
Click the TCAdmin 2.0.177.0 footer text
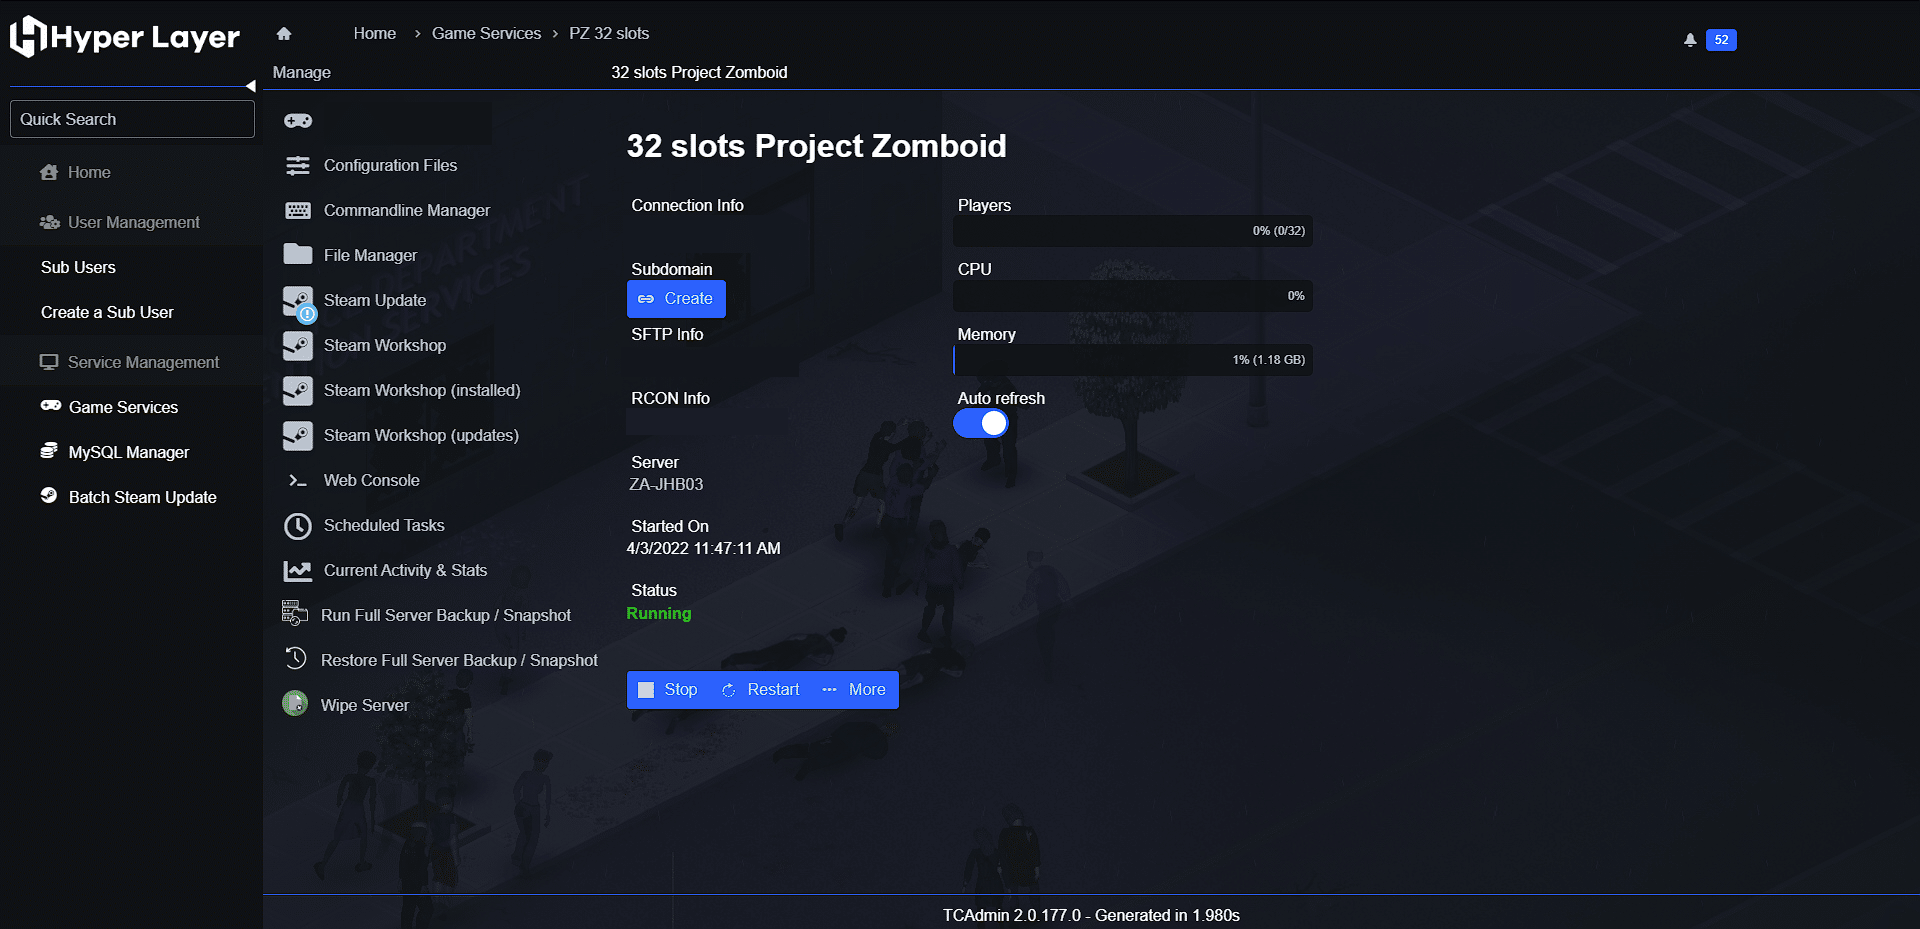1091,915
